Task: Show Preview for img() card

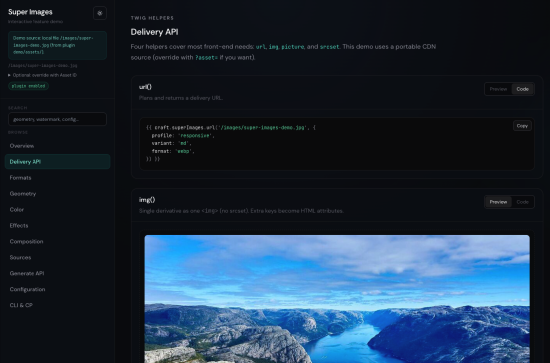Action: pos(498,202)
